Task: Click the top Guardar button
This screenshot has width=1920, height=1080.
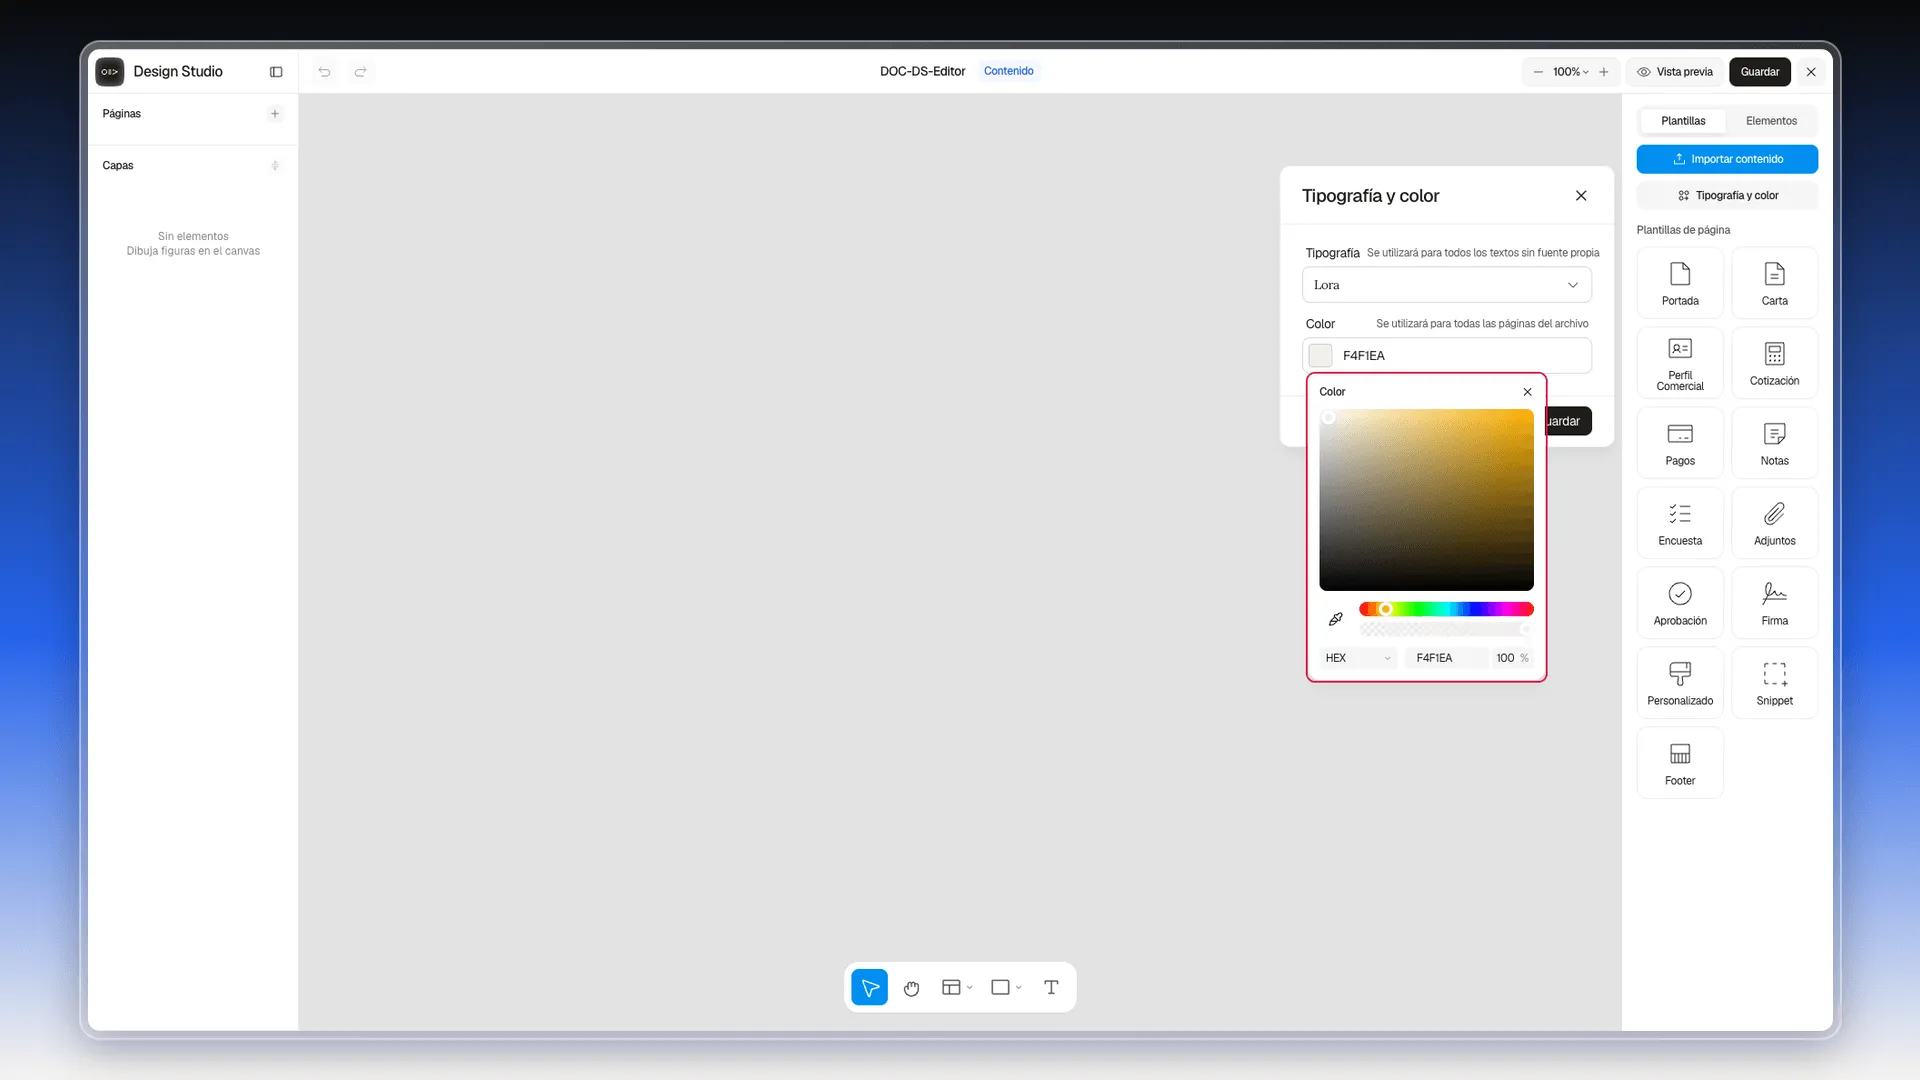Action: [1759, 72]
